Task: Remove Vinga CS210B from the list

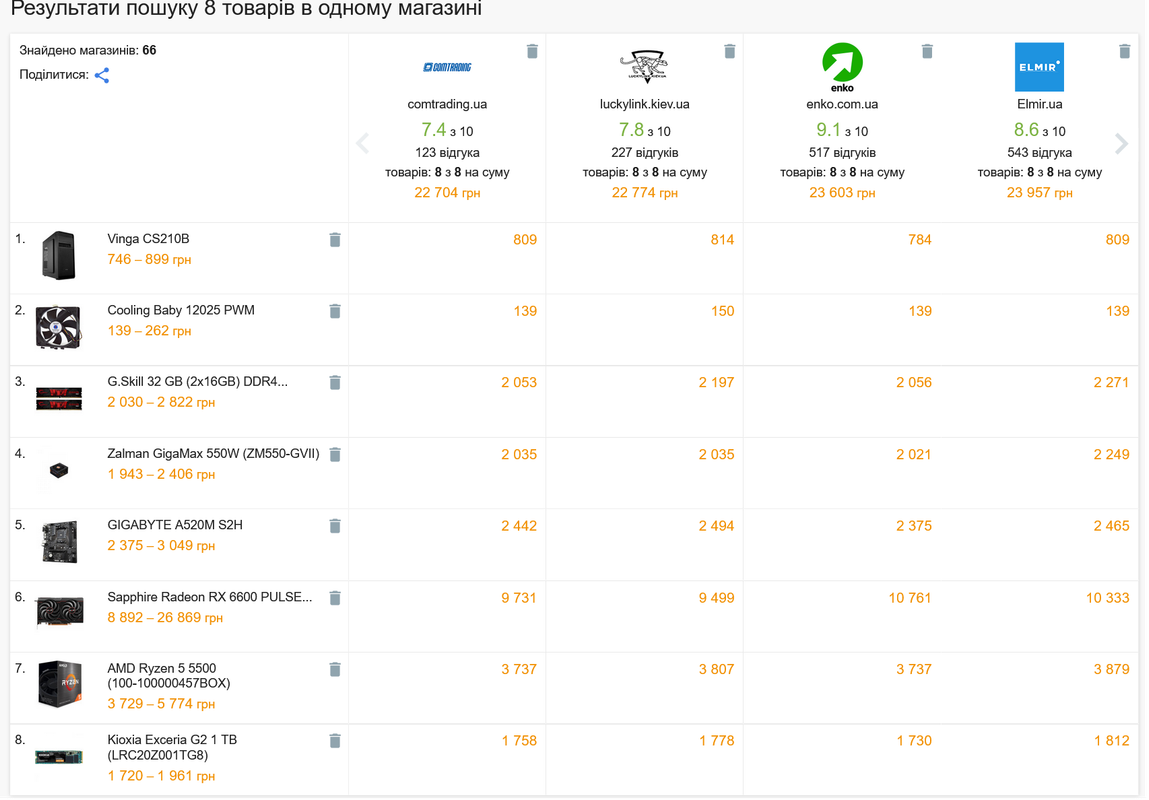Action: click(x=336, y=240)
